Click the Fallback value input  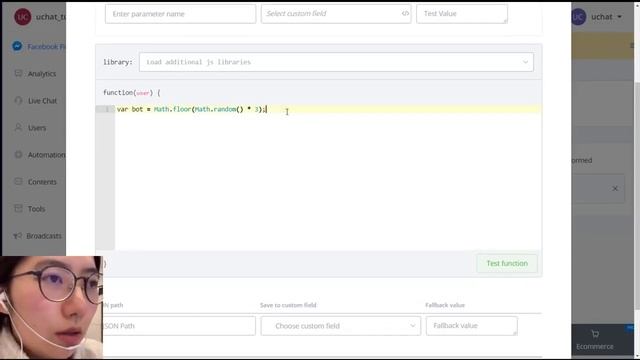click(472, 325)
